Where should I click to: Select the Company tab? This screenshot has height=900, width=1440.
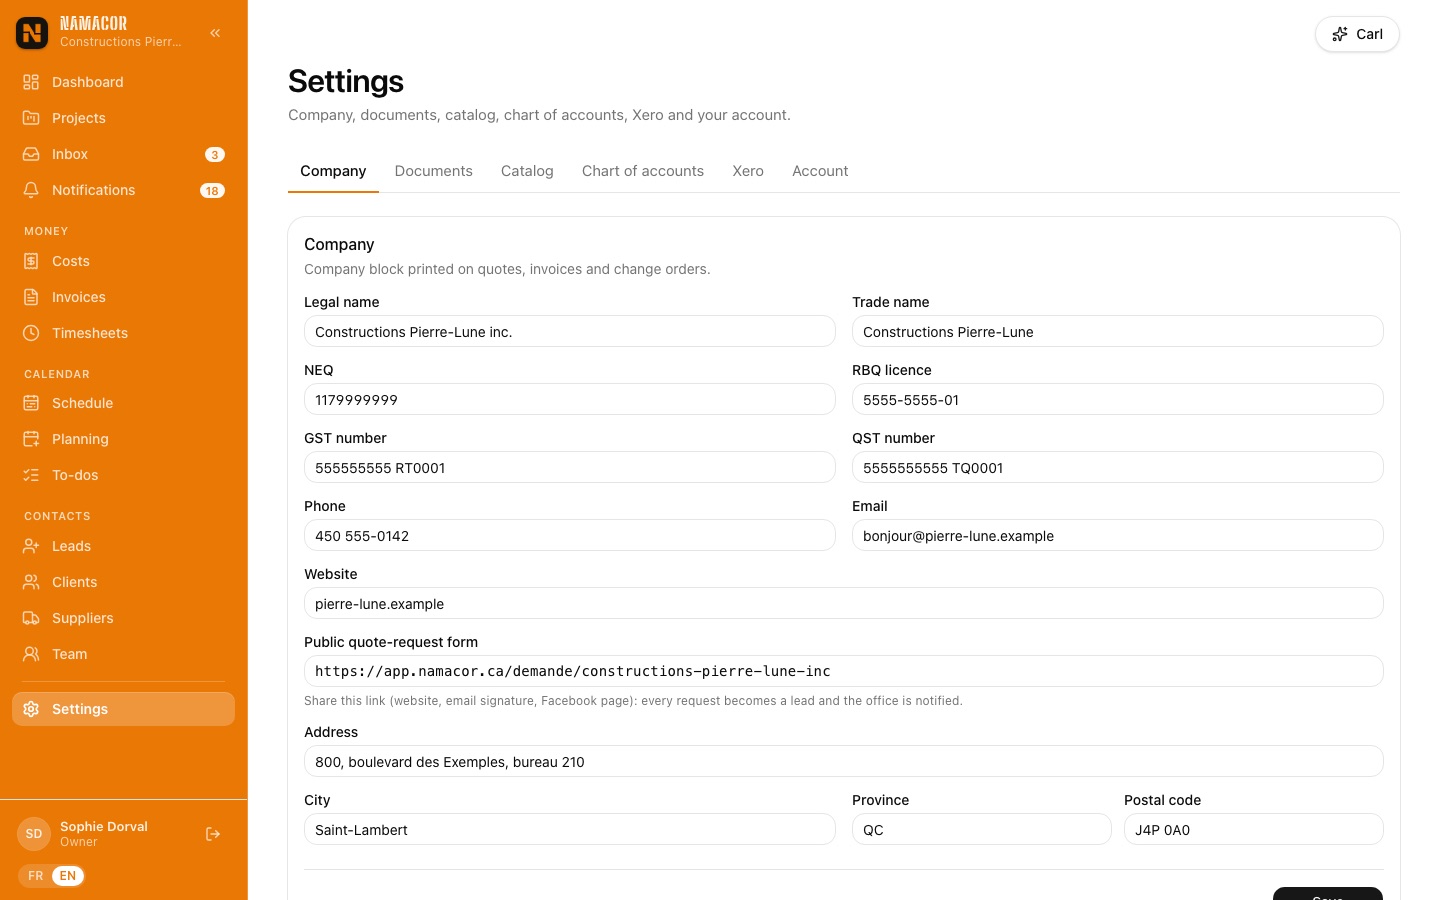pyautogui.click(x=333, y=171)
